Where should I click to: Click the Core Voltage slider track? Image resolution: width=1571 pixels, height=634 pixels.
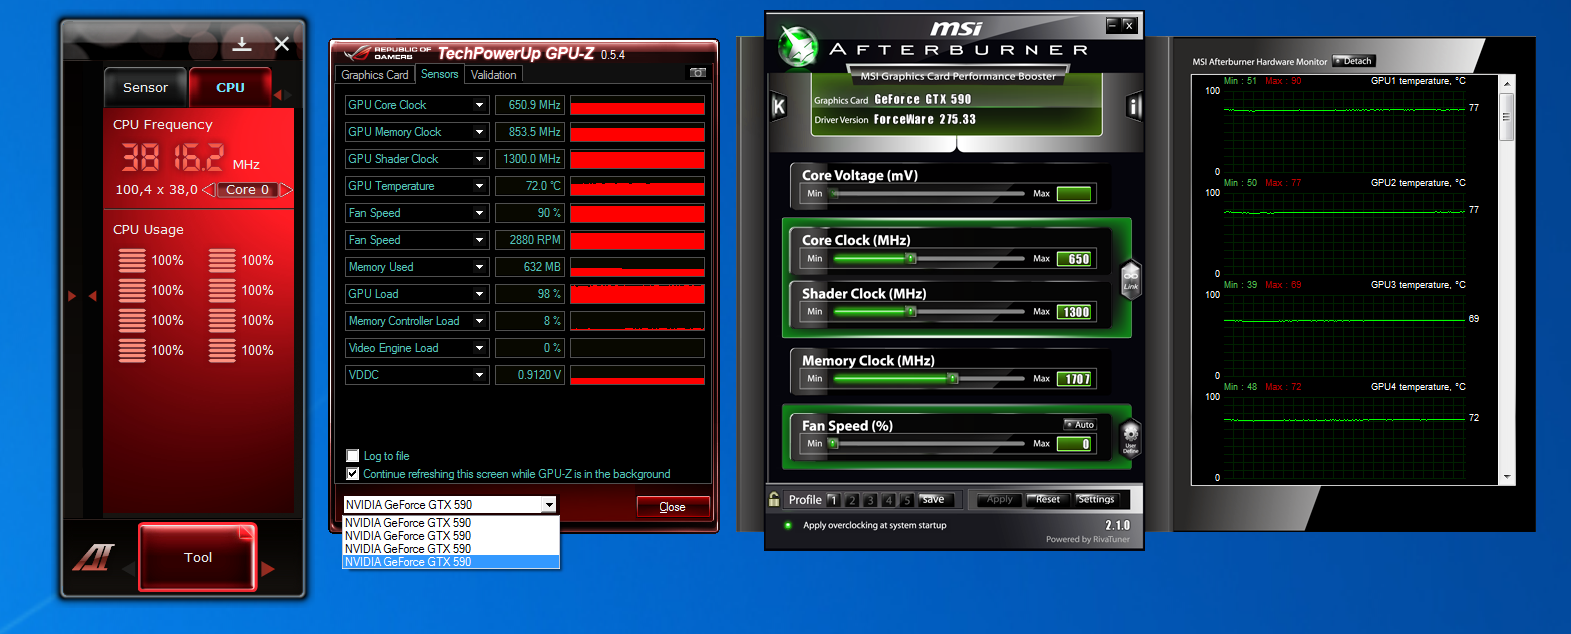pyautogui.click(x=930, y=193)
